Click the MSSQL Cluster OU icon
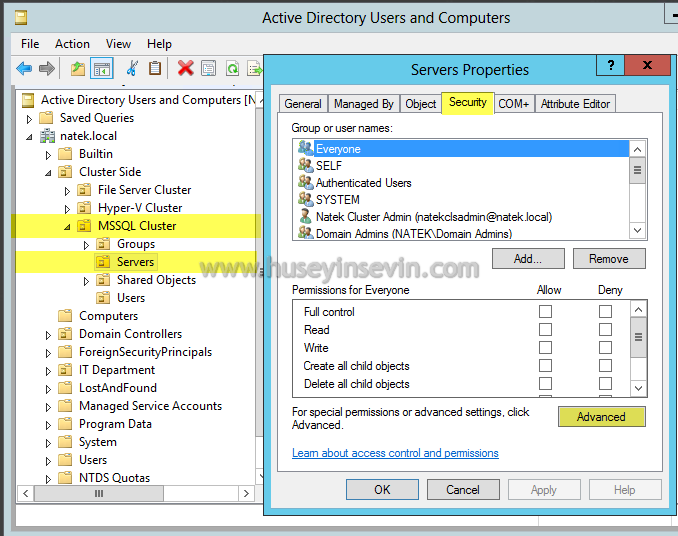The width and height of the screenshot is (678, 536). point(84,226)
